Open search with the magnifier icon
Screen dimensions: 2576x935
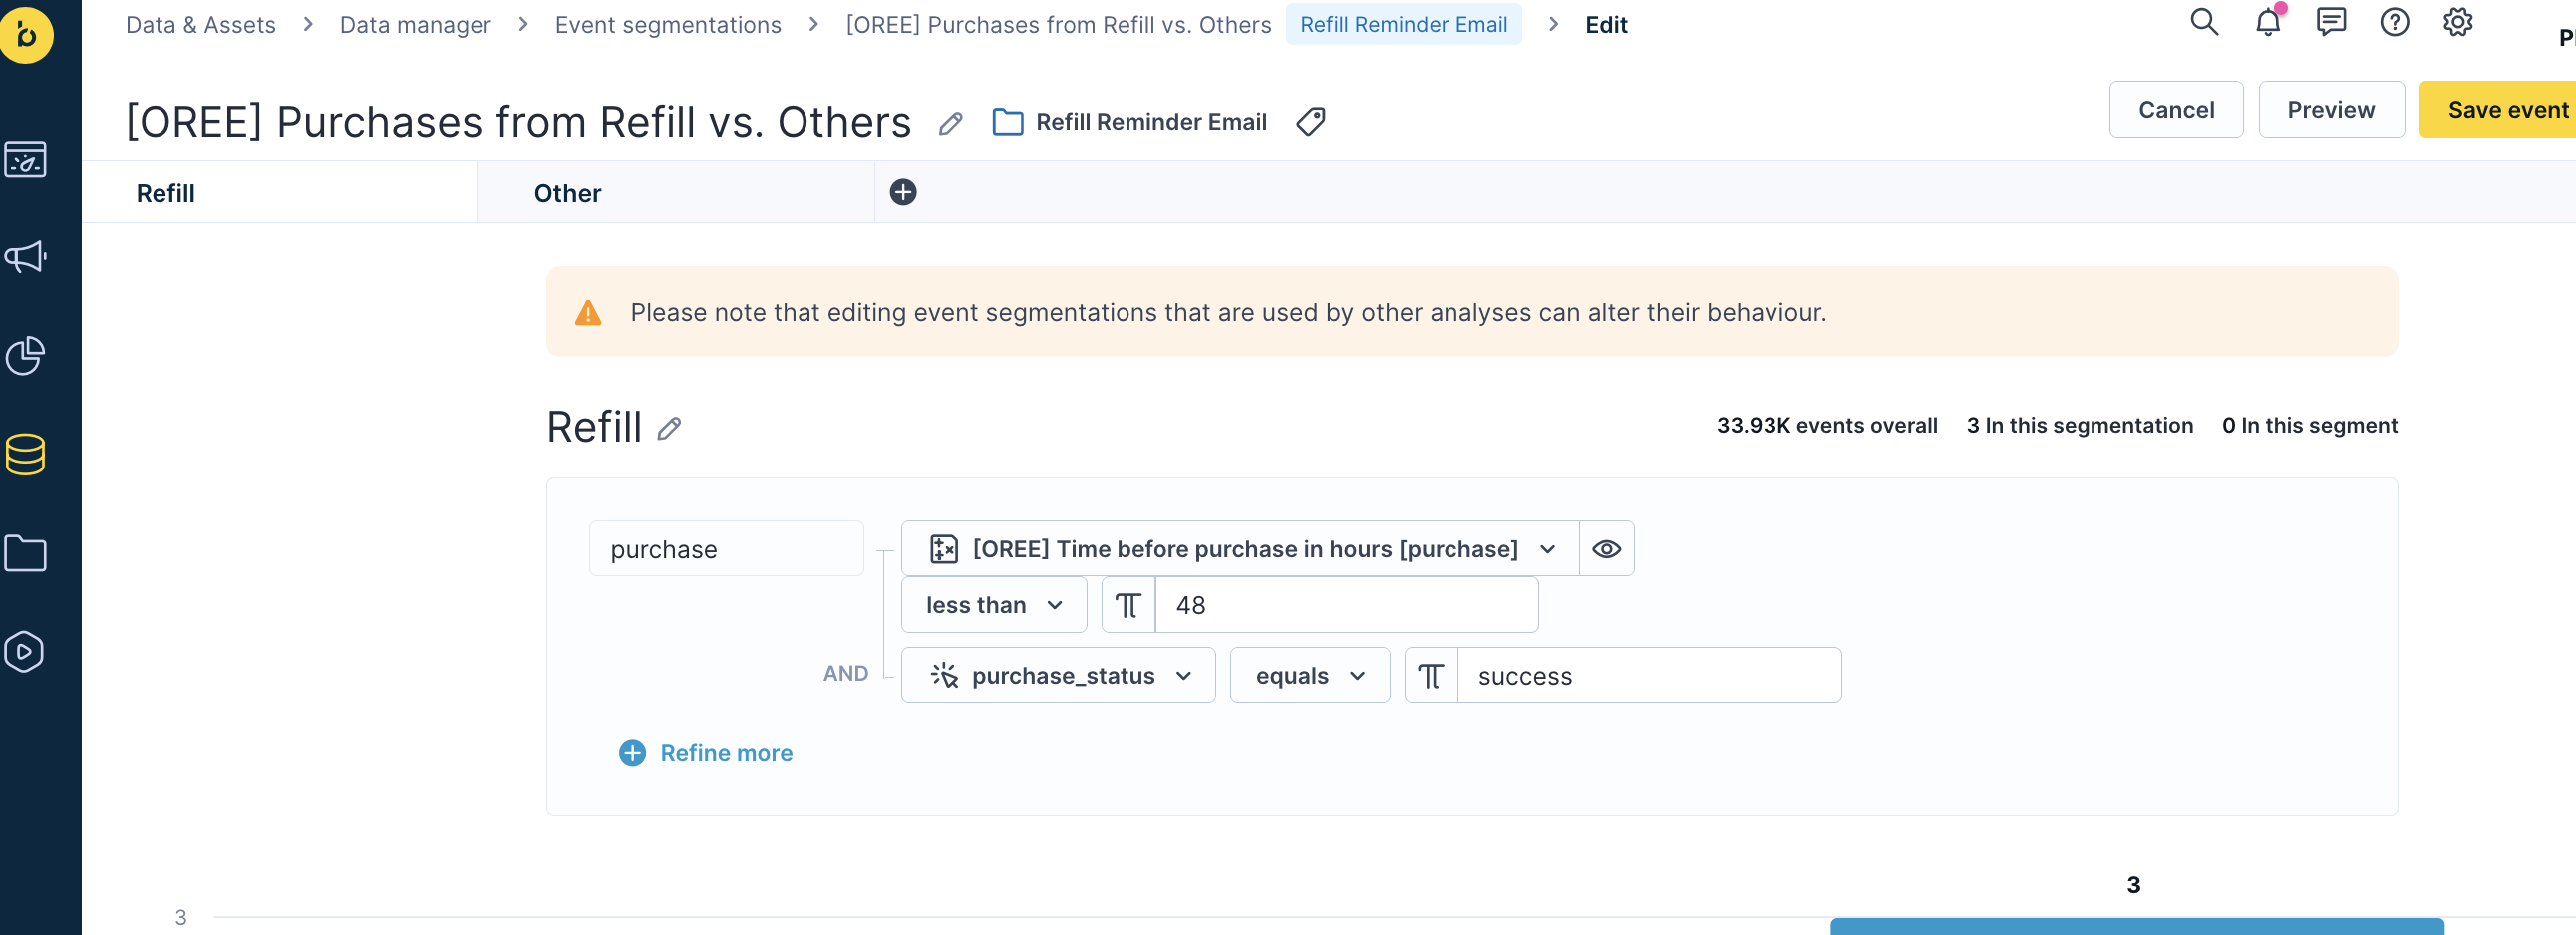2204,22
